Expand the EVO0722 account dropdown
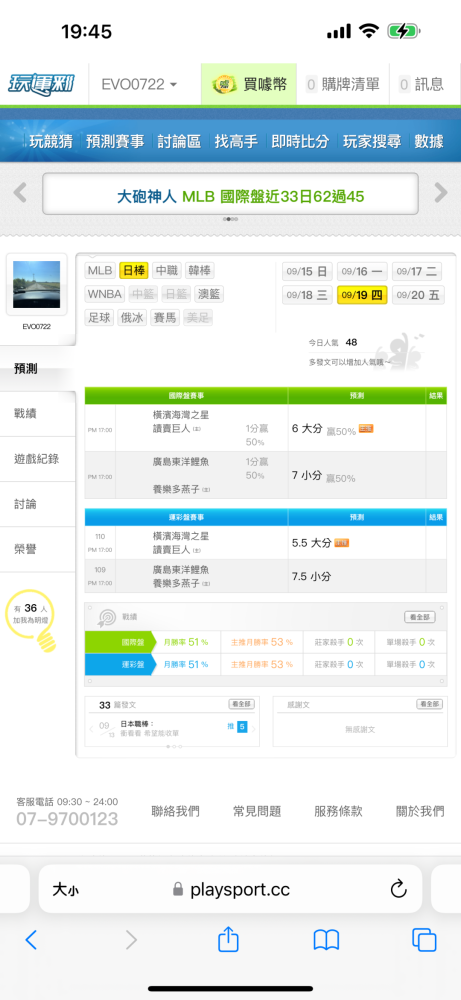 [140, 84]
